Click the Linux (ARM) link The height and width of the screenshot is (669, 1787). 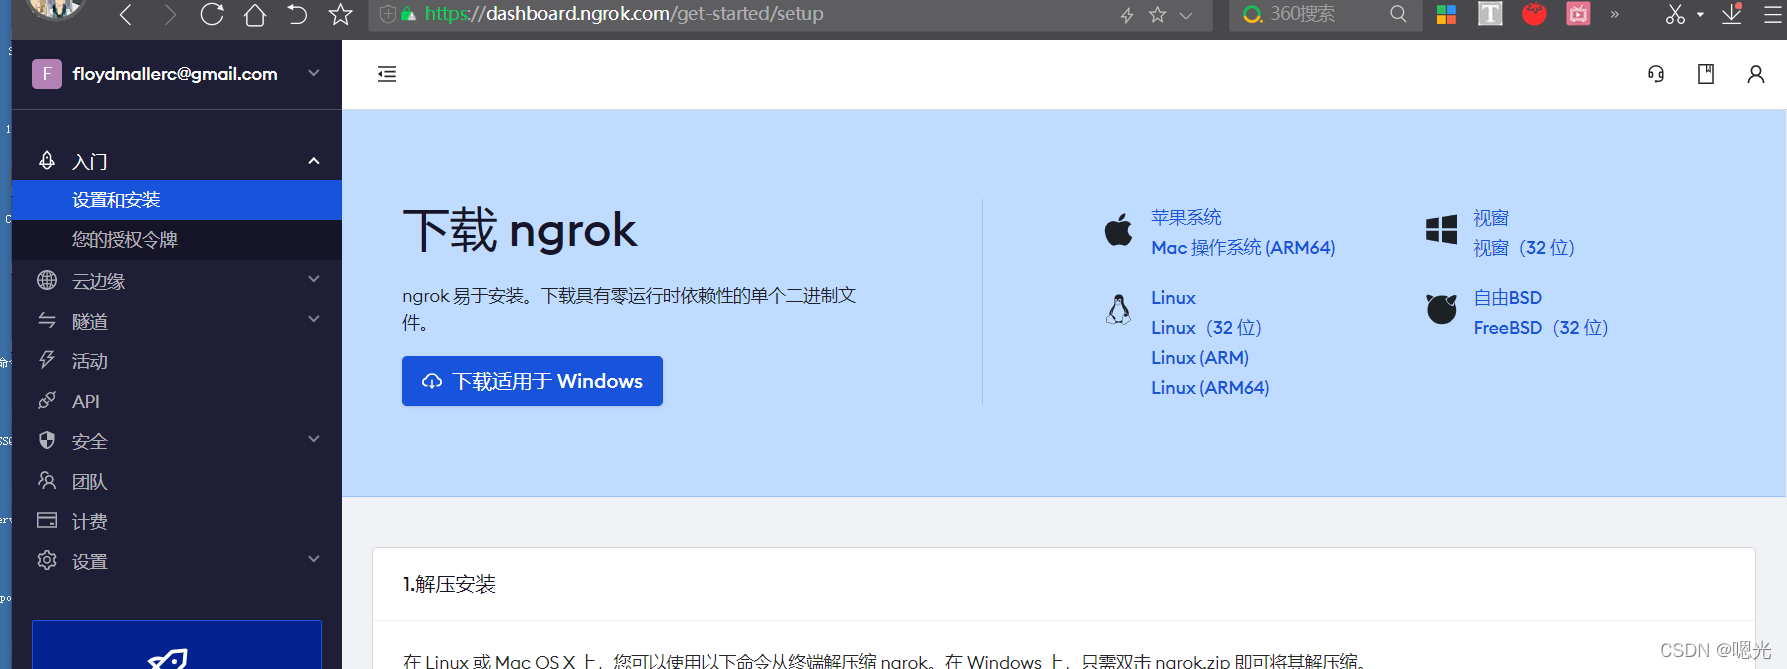(1200, 357)
